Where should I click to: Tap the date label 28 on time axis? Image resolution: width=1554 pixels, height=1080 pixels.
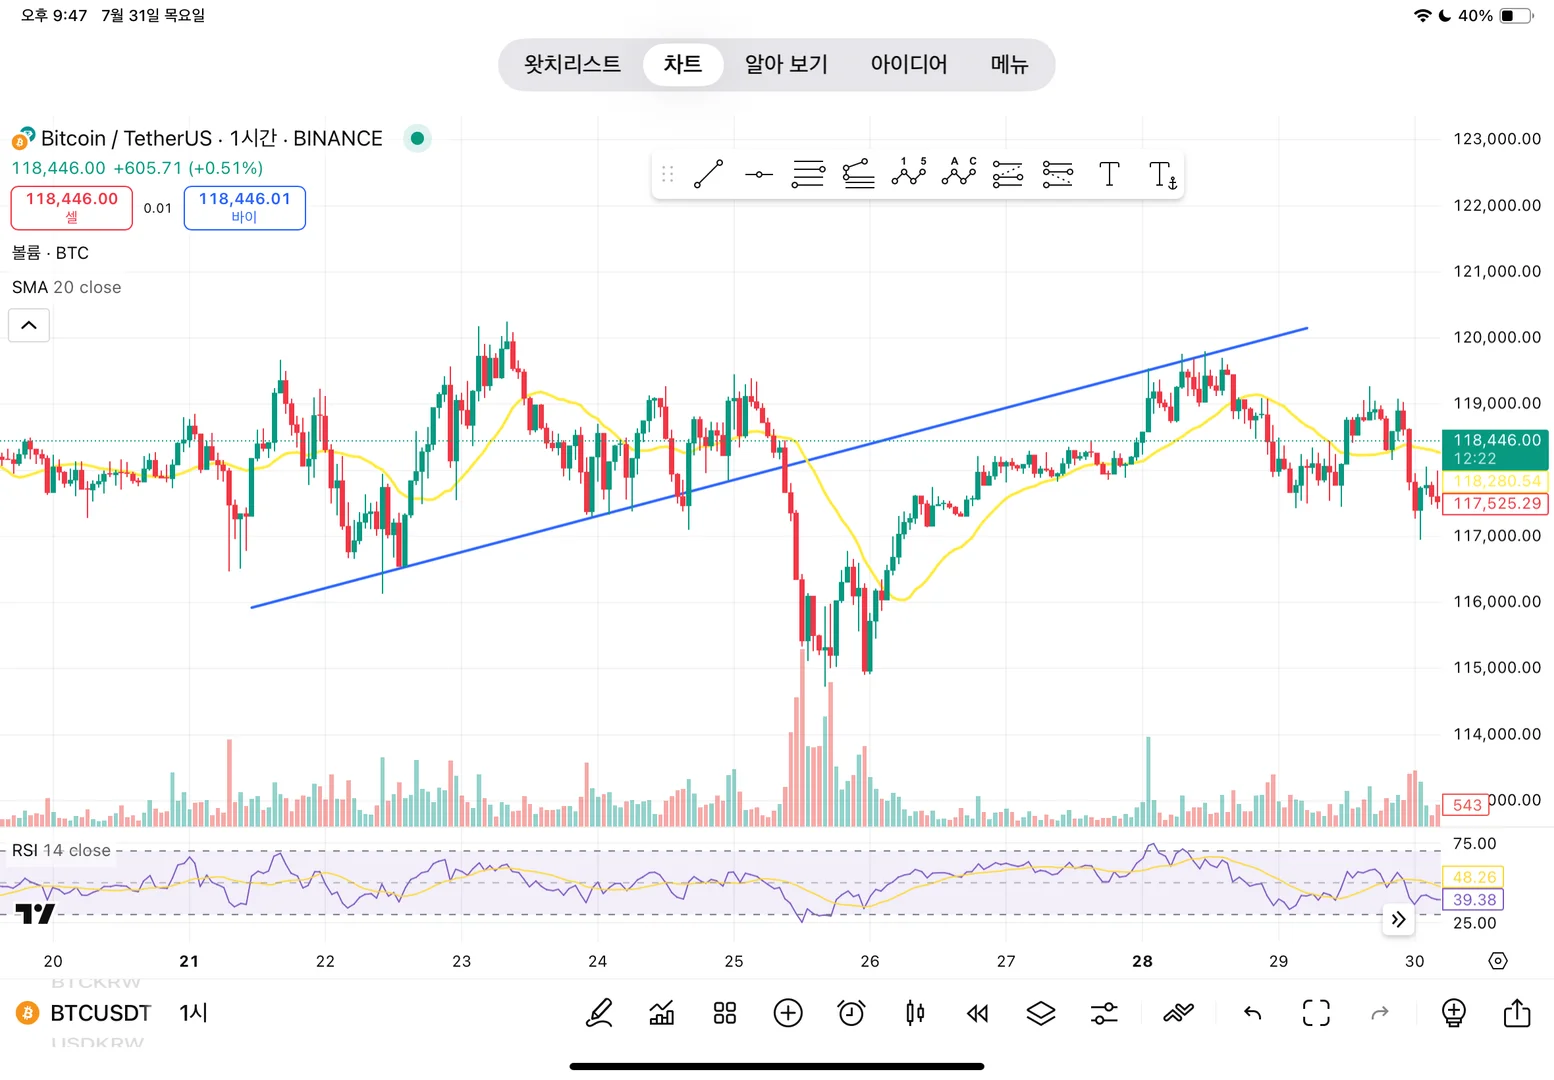pyautogui.click(x=1142, y=961)
